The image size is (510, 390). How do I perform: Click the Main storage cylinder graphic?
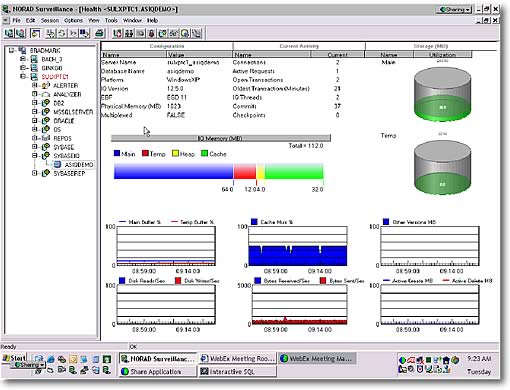pyautogui.click(x=442, y=94)
